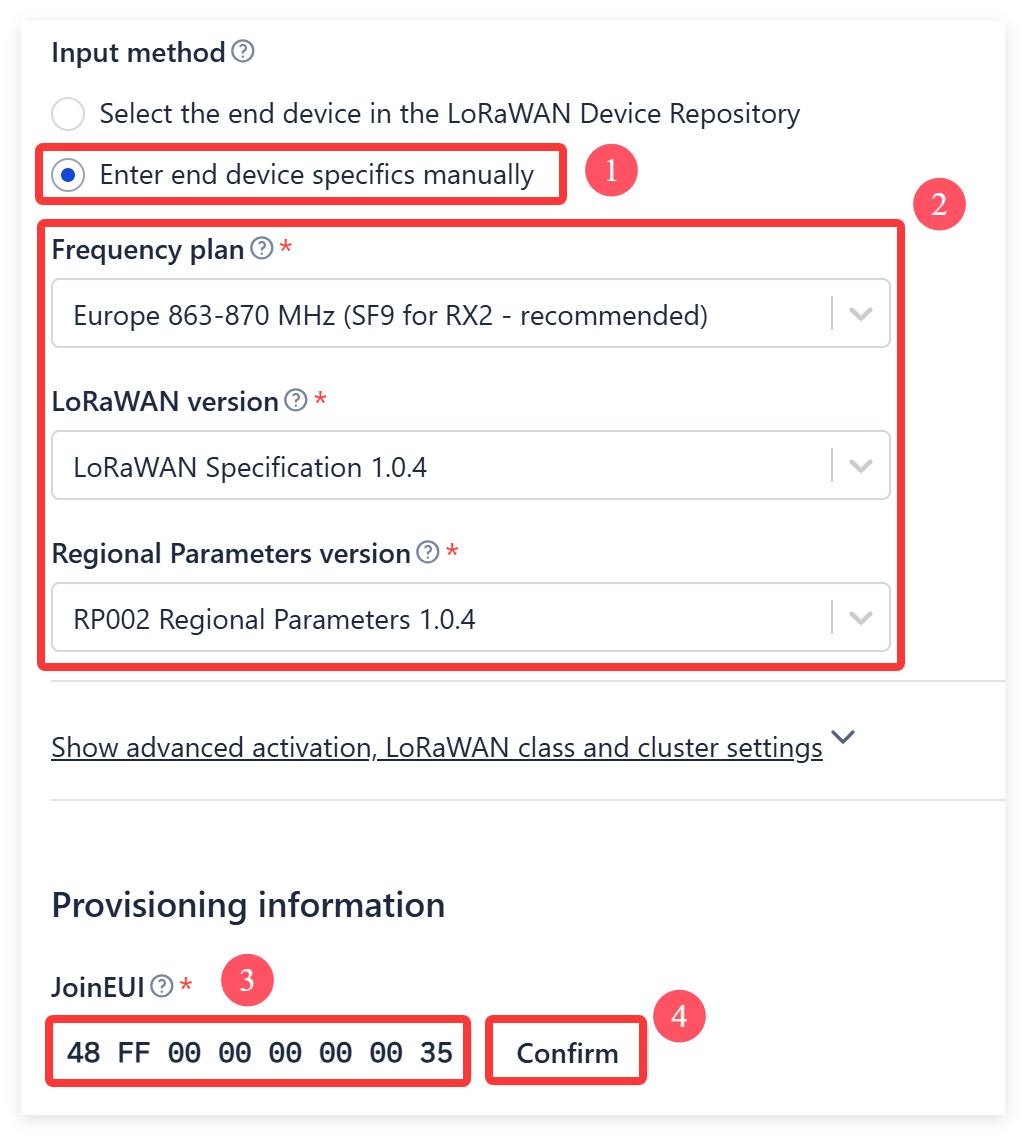Click the 'Enter end device specifics manually' label
Screen dimensions: 1026x1136
[x=317, y=175]
